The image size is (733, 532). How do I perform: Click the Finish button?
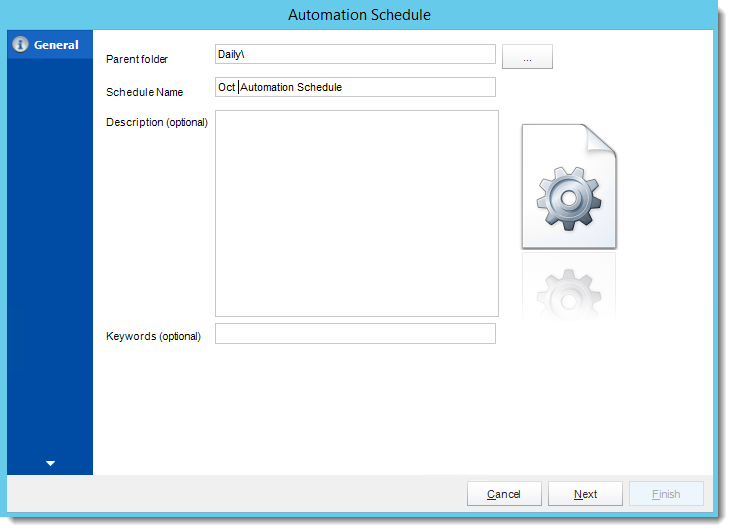(x=666, y=494)
